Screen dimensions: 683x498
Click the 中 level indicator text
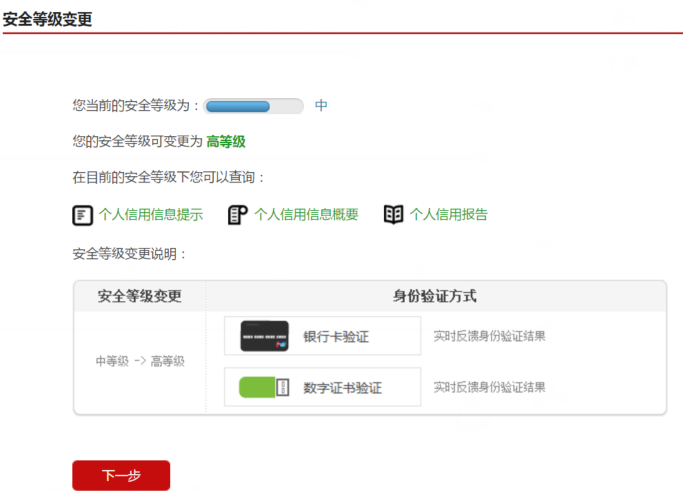(321, 105)
